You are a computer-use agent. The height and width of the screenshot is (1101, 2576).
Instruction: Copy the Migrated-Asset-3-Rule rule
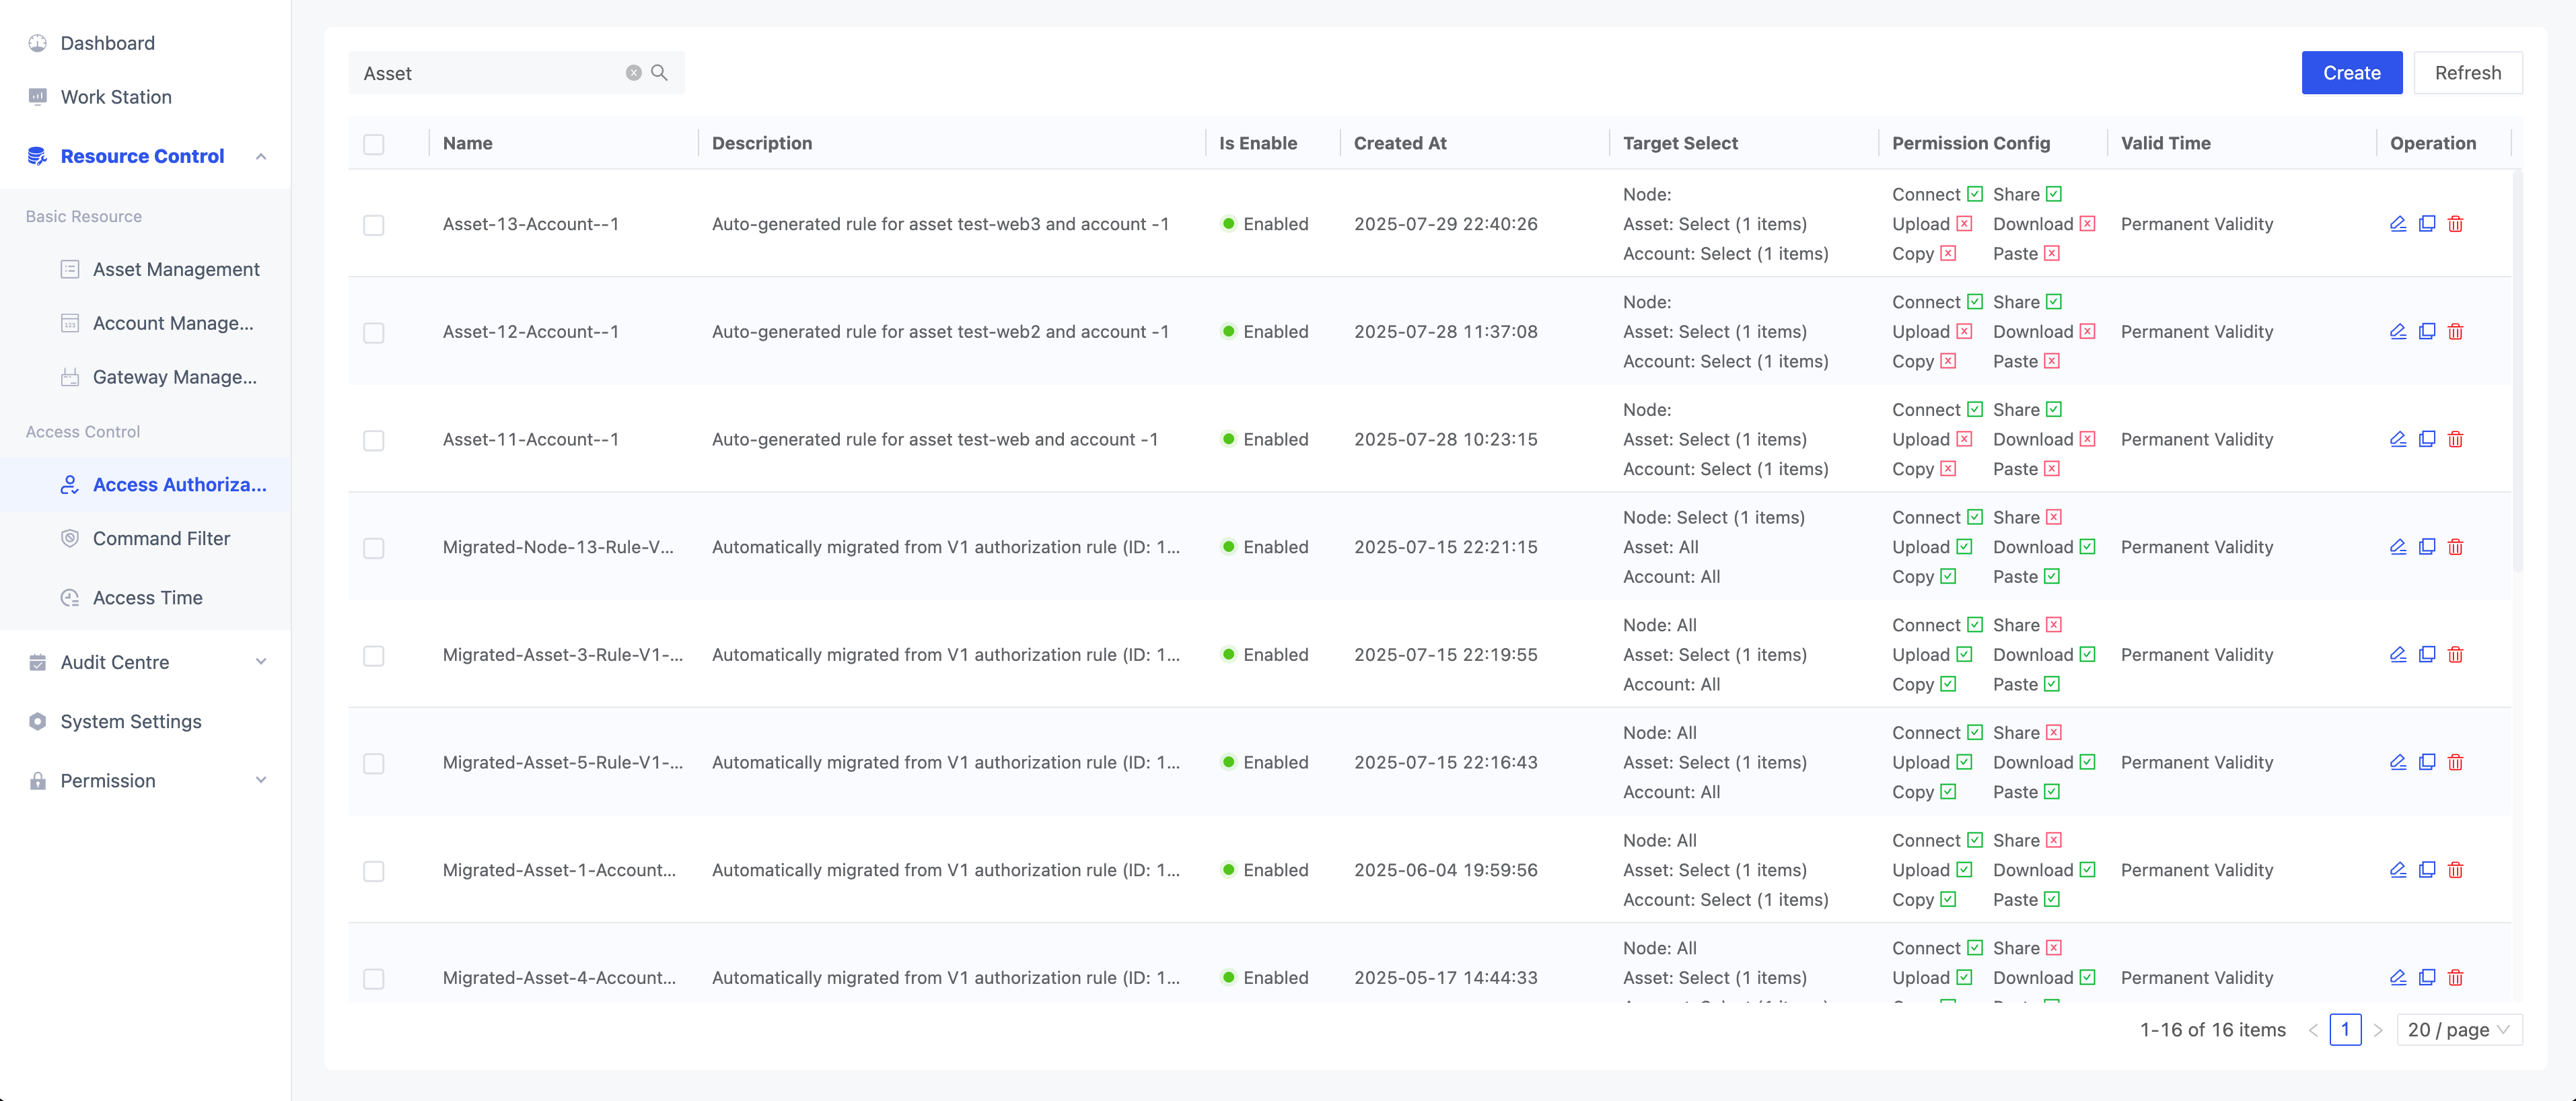click(2427, 655)
